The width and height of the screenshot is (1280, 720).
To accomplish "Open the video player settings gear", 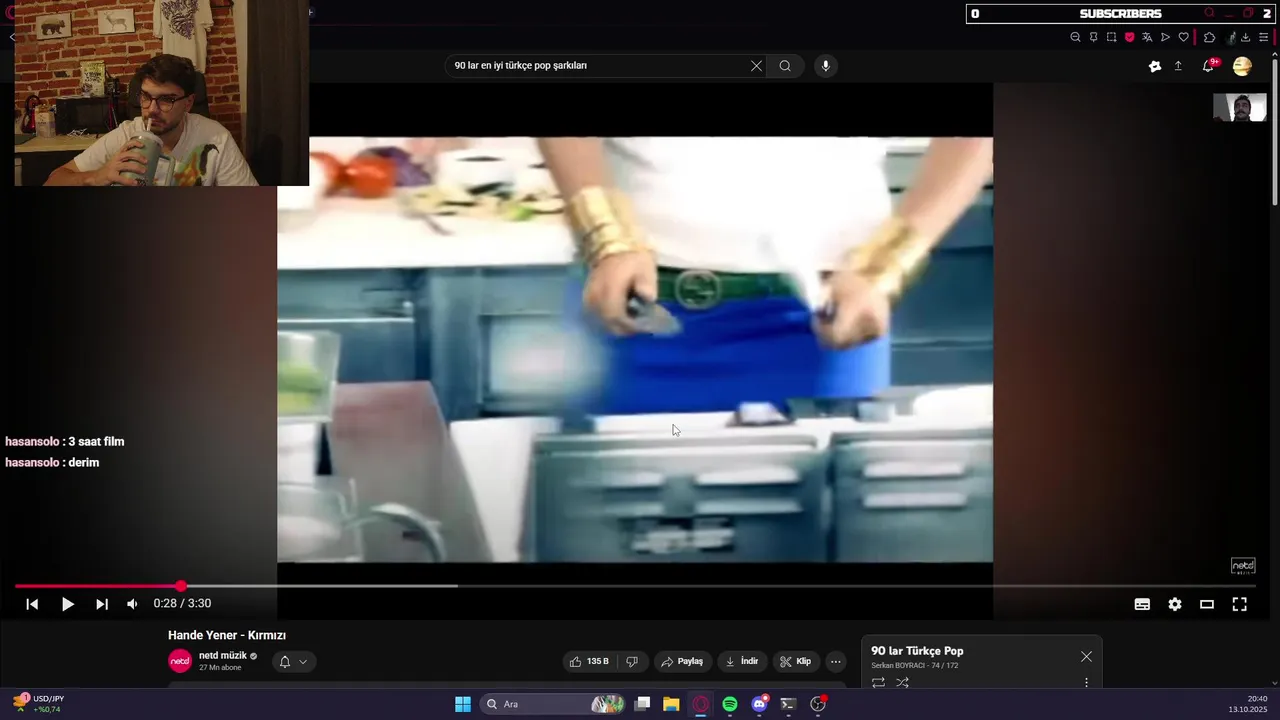I will pos(1175,604).
